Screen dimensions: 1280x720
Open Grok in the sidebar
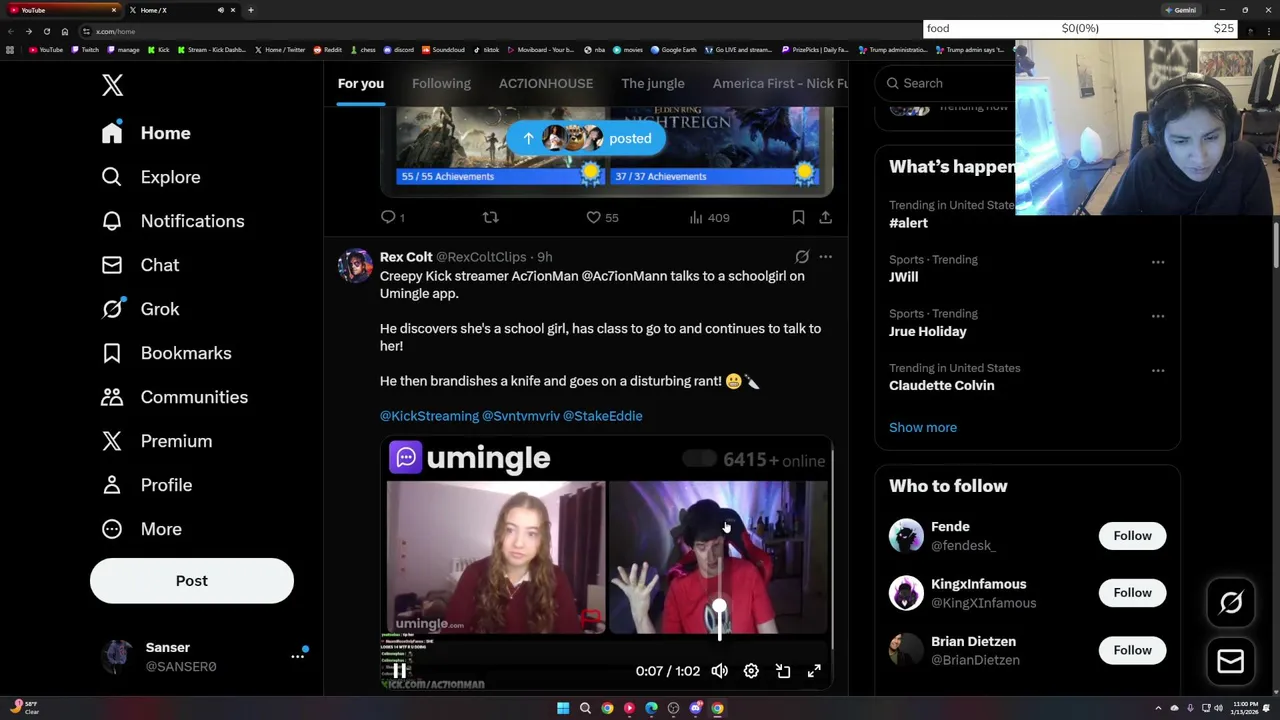pyautogui.click(x=140, y=309)
